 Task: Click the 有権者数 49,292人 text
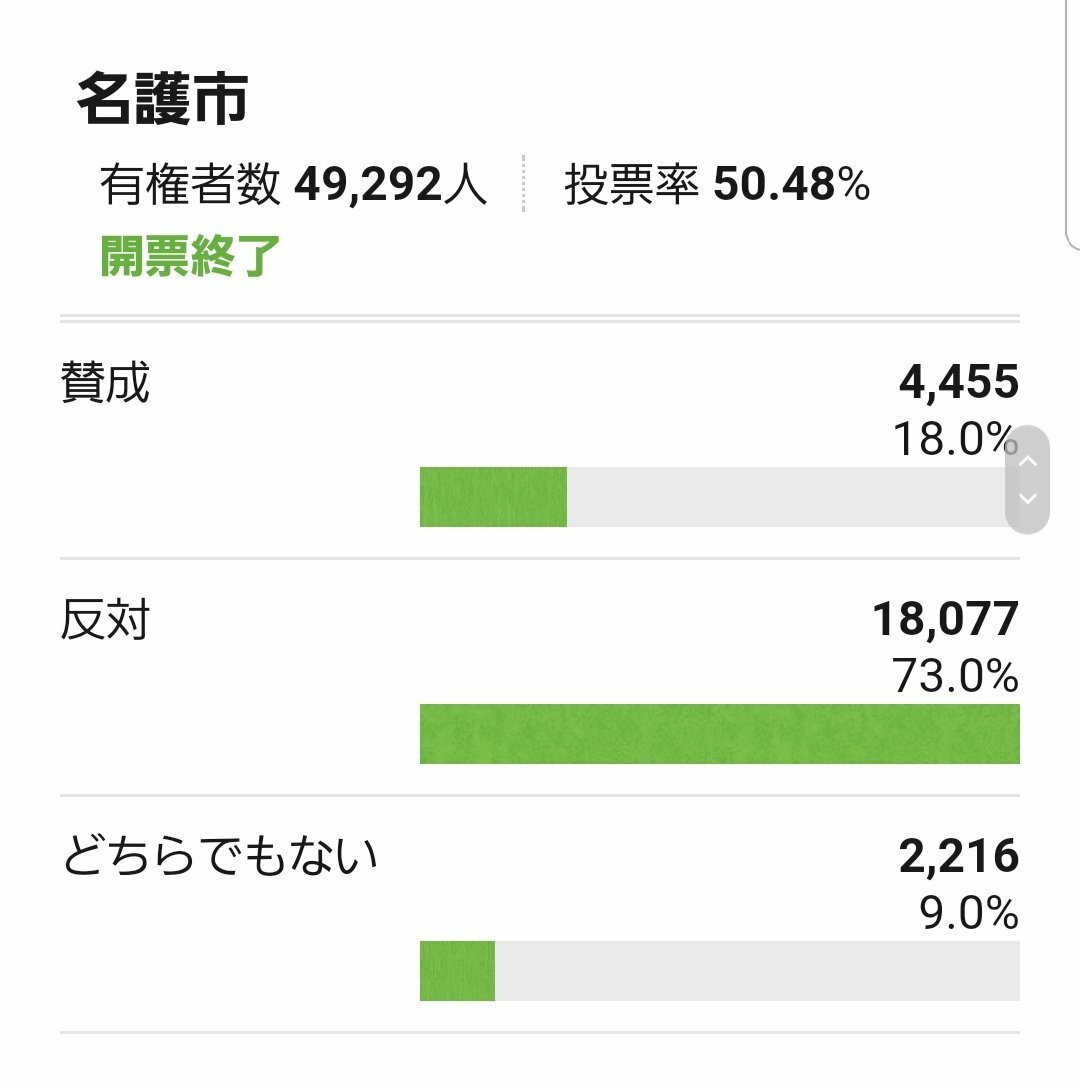293,186
